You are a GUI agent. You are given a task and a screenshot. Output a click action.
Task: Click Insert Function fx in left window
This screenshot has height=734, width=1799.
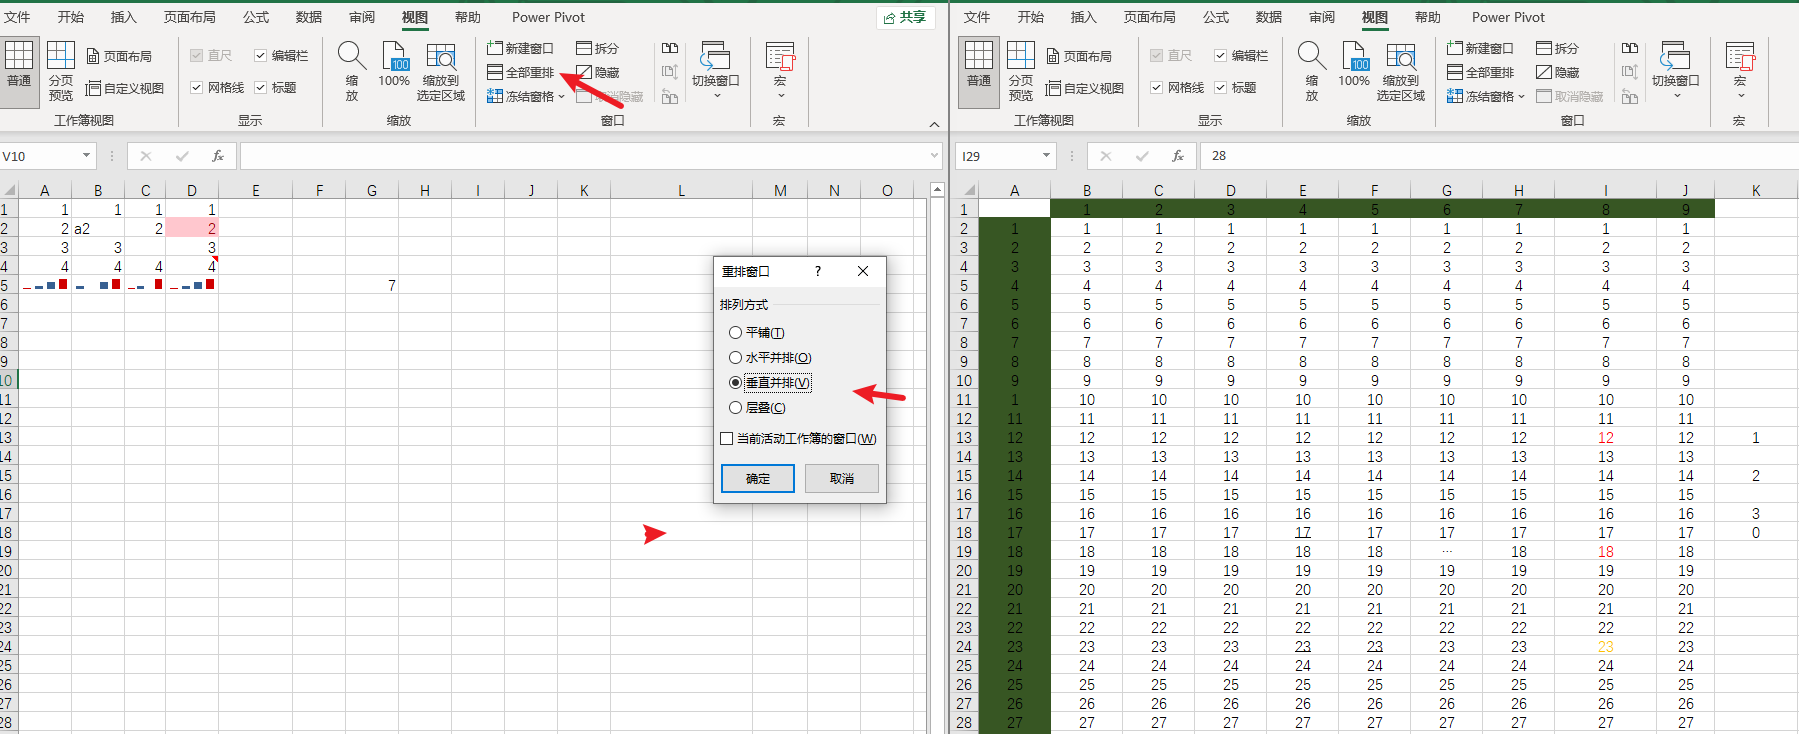(x=218, y=156)
